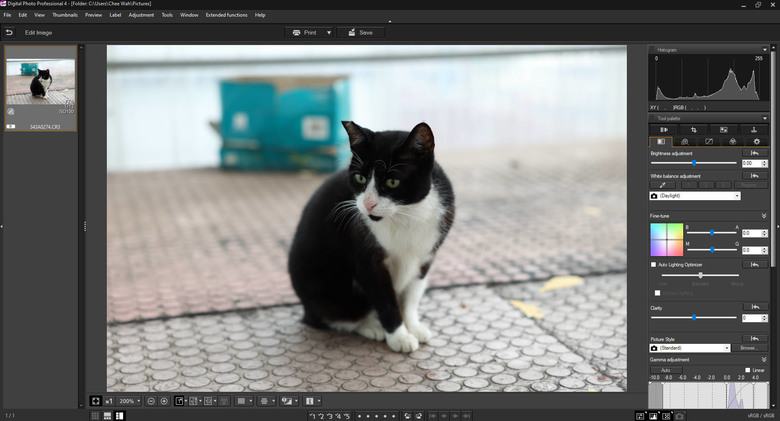The image size is (780, 421).
Task: Open the background color swatch dropdown
Action: click(x=251, y=401)
